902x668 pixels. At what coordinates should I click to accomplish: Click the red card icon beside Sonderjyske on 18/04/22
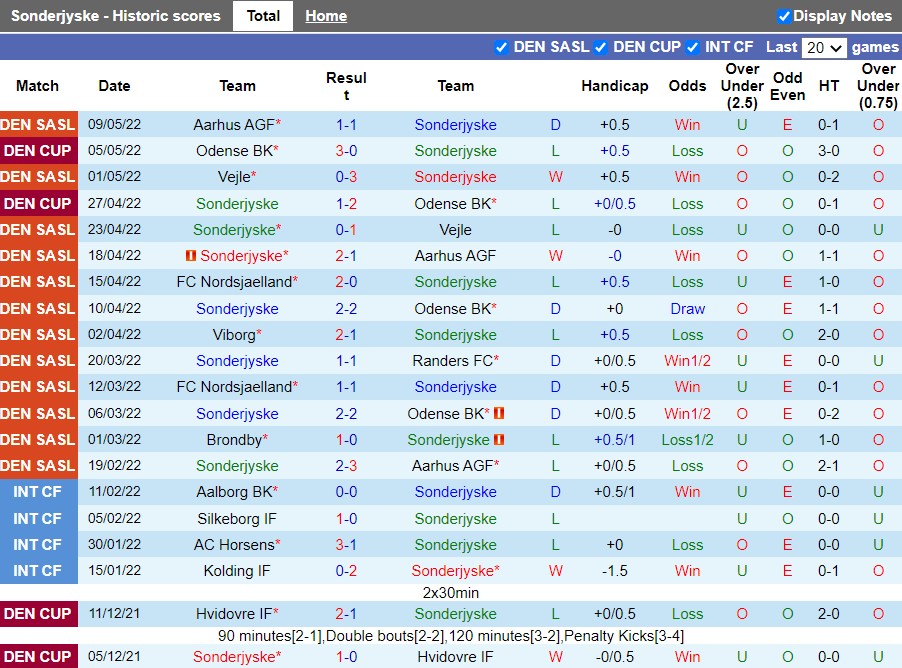coord(191,256)
